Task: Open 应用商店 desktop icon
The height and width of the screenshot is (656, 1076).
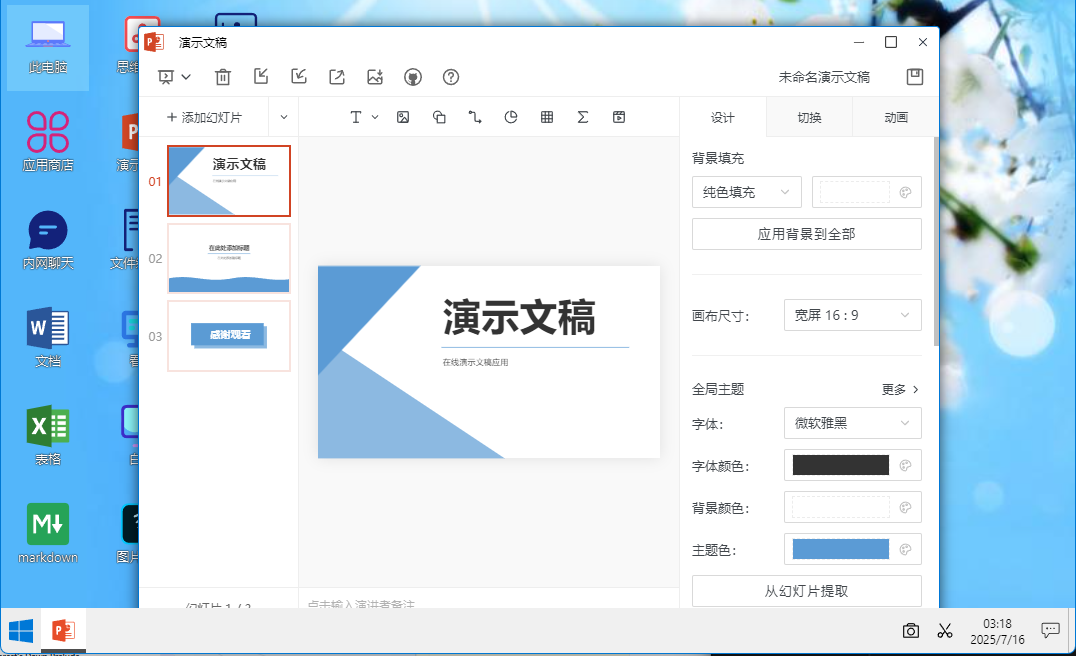Action: 48,141
